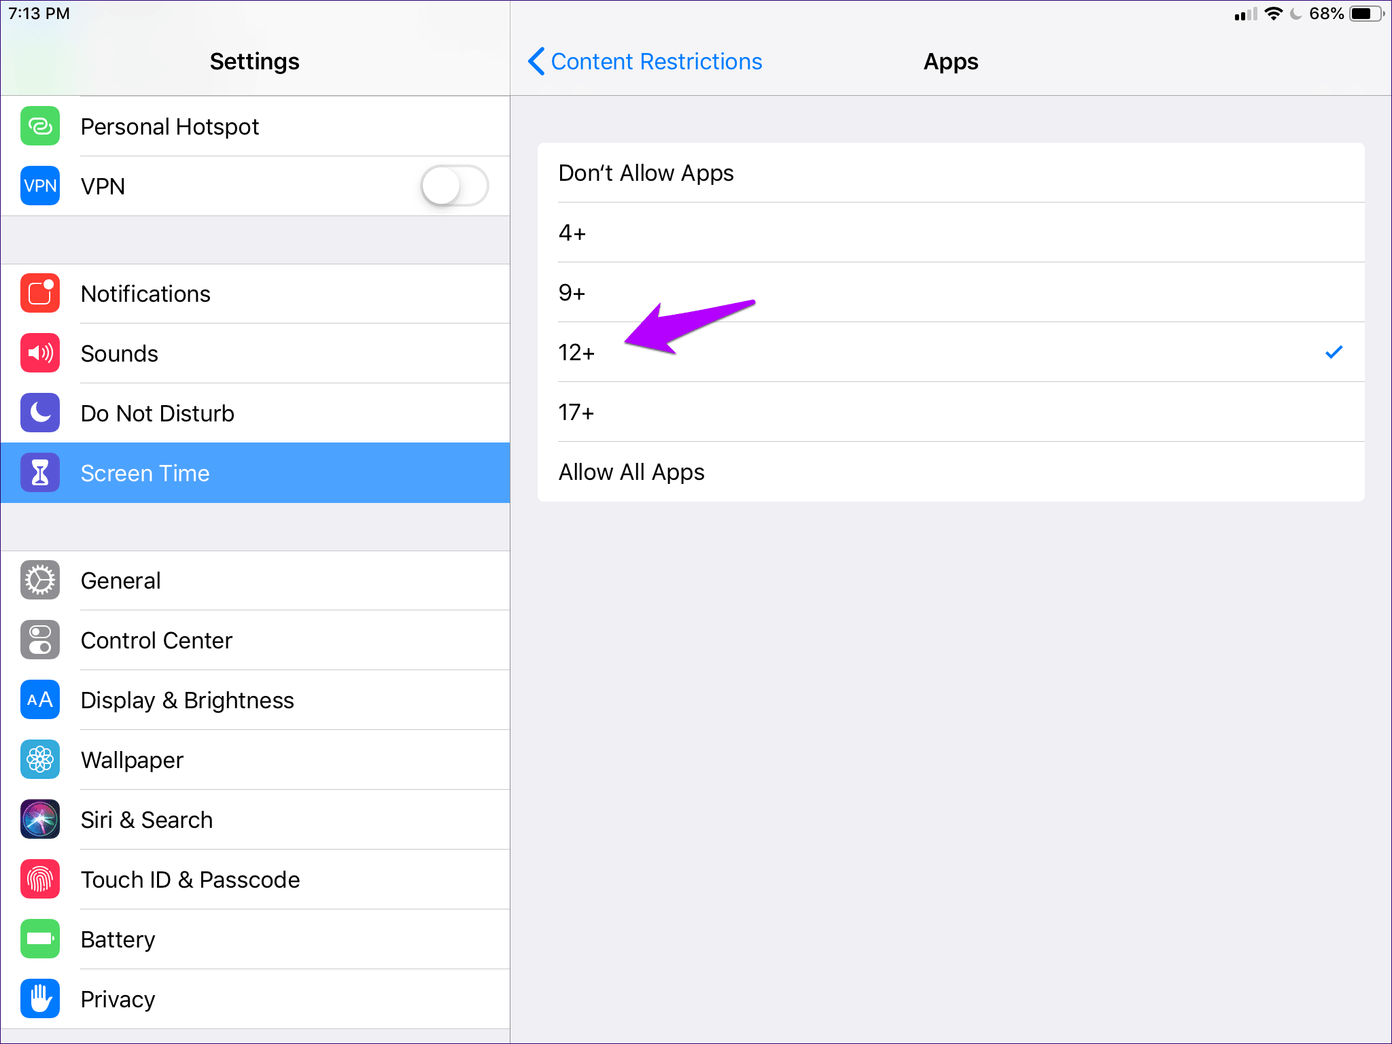The image size is (1392, 1044).
Task: Toggle the VPN switch on
Action: 454,186
